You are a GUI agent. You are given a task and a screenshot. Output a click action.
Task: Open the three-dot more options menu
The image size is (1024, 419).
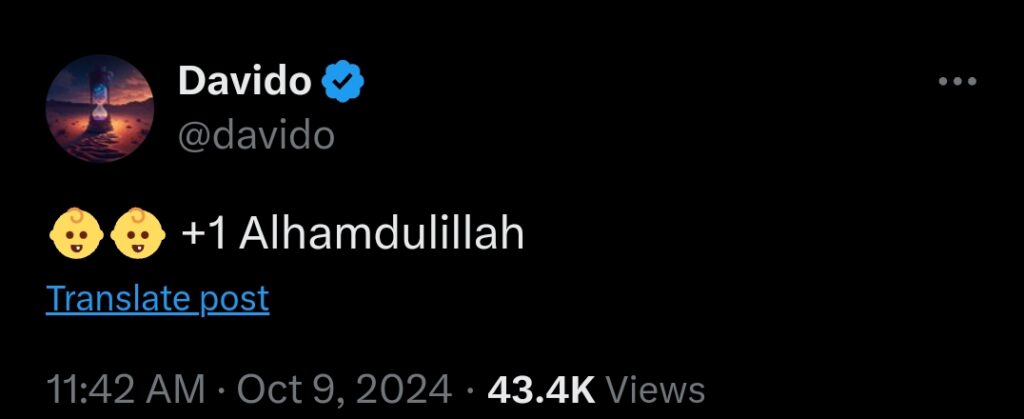click(957, 82)
